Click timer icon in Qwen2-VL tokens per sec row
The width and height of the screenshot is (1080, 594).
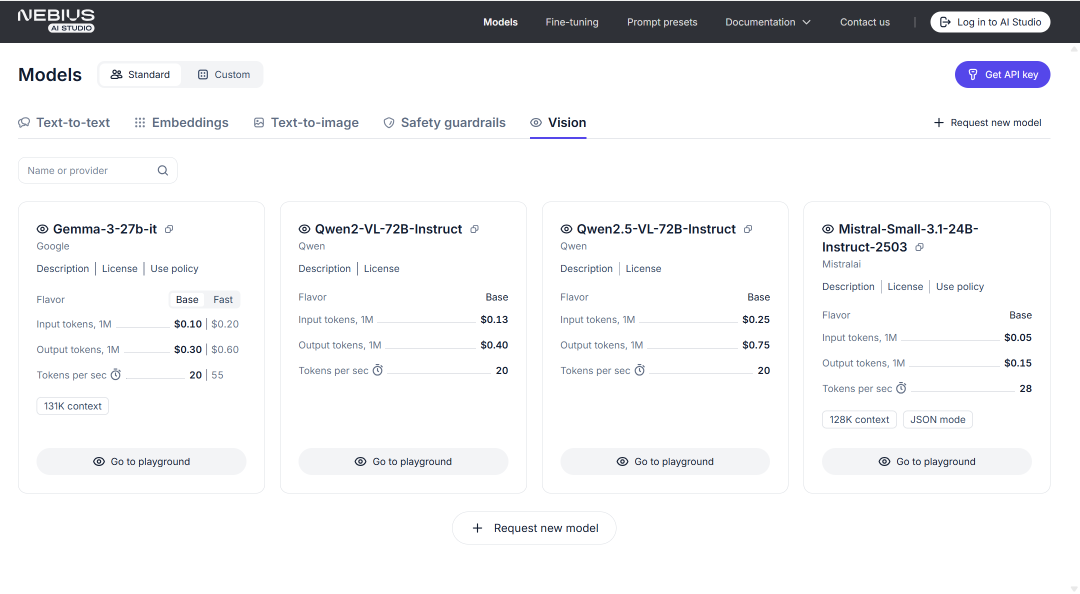tap(377, 370)
